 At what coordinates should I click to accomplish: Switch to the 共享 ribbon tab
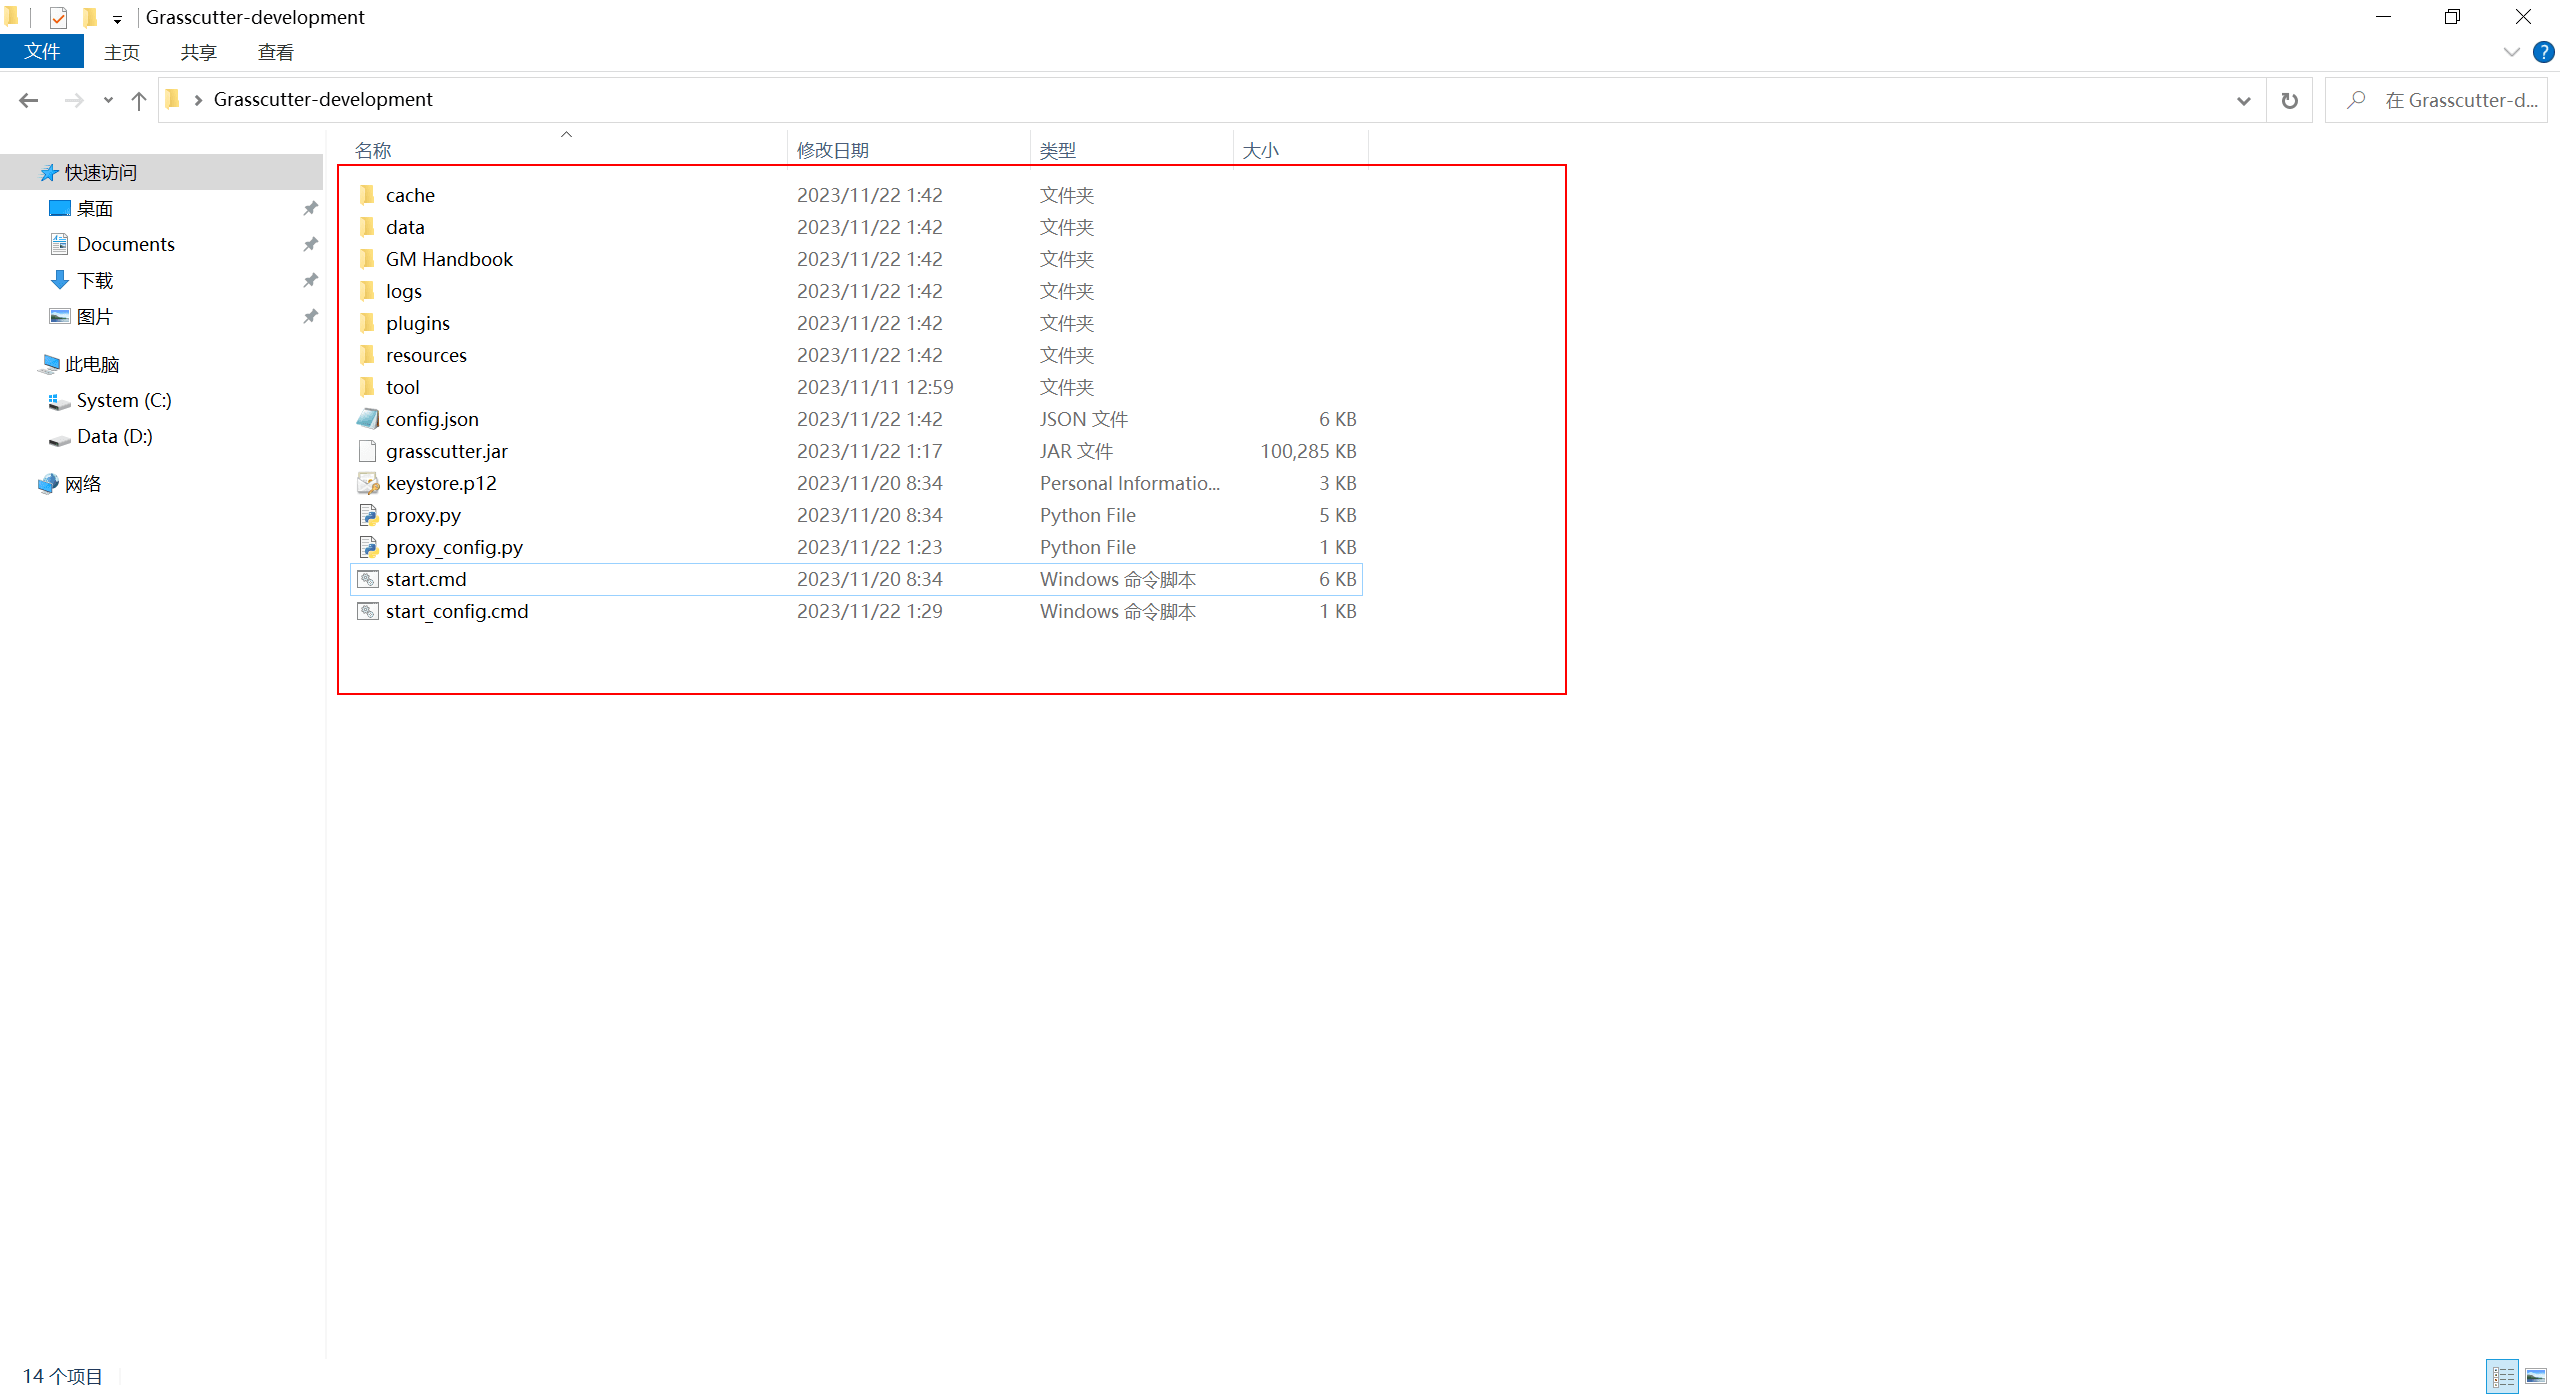click(198, 52)
